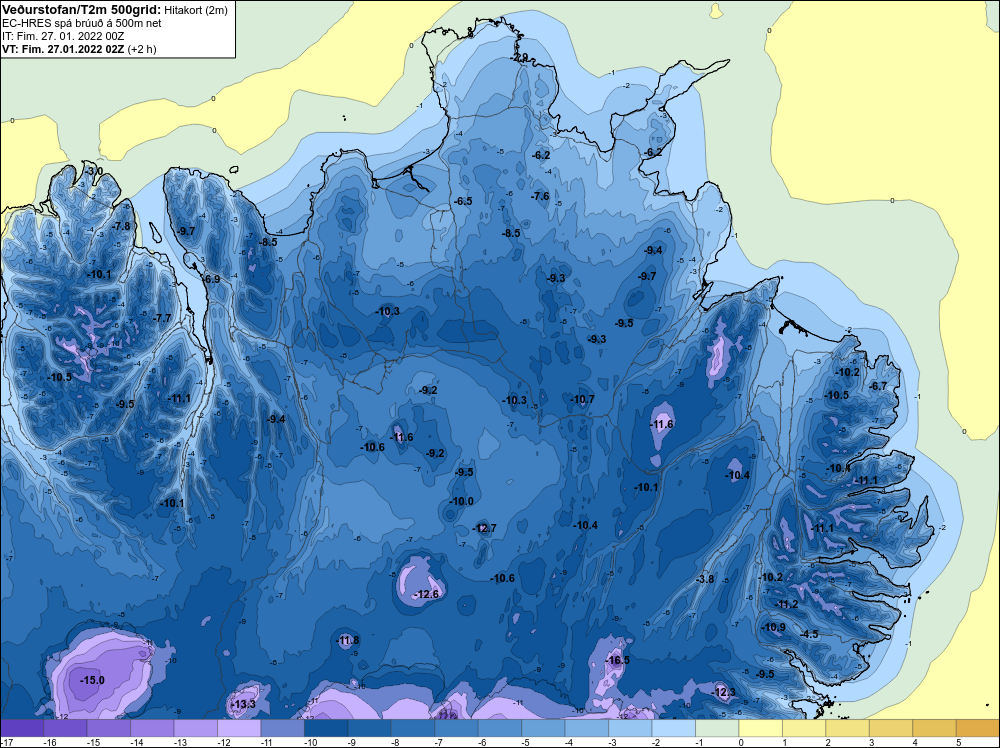Screen dimensions: 1000x748
Task: Click the -10.7 temperature label
Action: pos(582,399)
